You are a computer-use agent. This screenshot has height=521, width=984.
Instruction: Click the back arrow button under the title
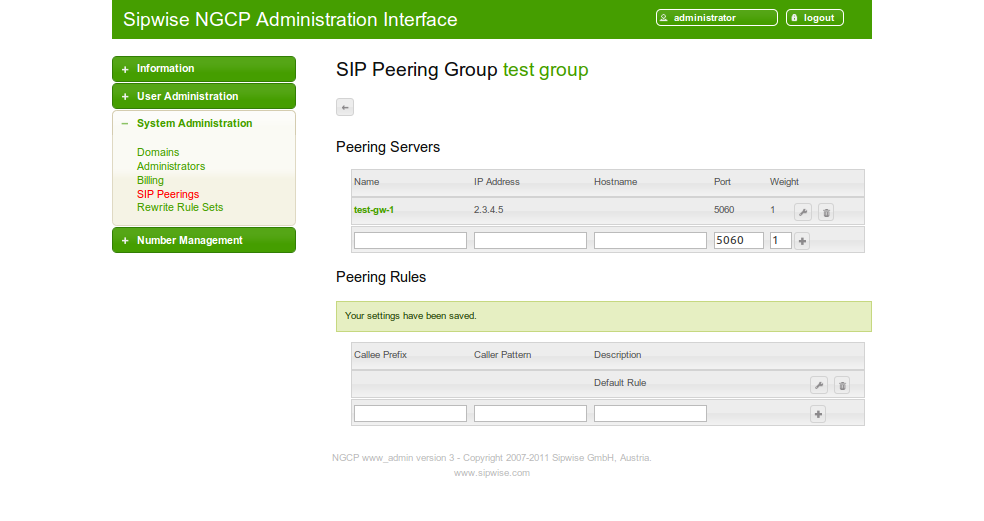pyautogui.click(x=345, y=107)
